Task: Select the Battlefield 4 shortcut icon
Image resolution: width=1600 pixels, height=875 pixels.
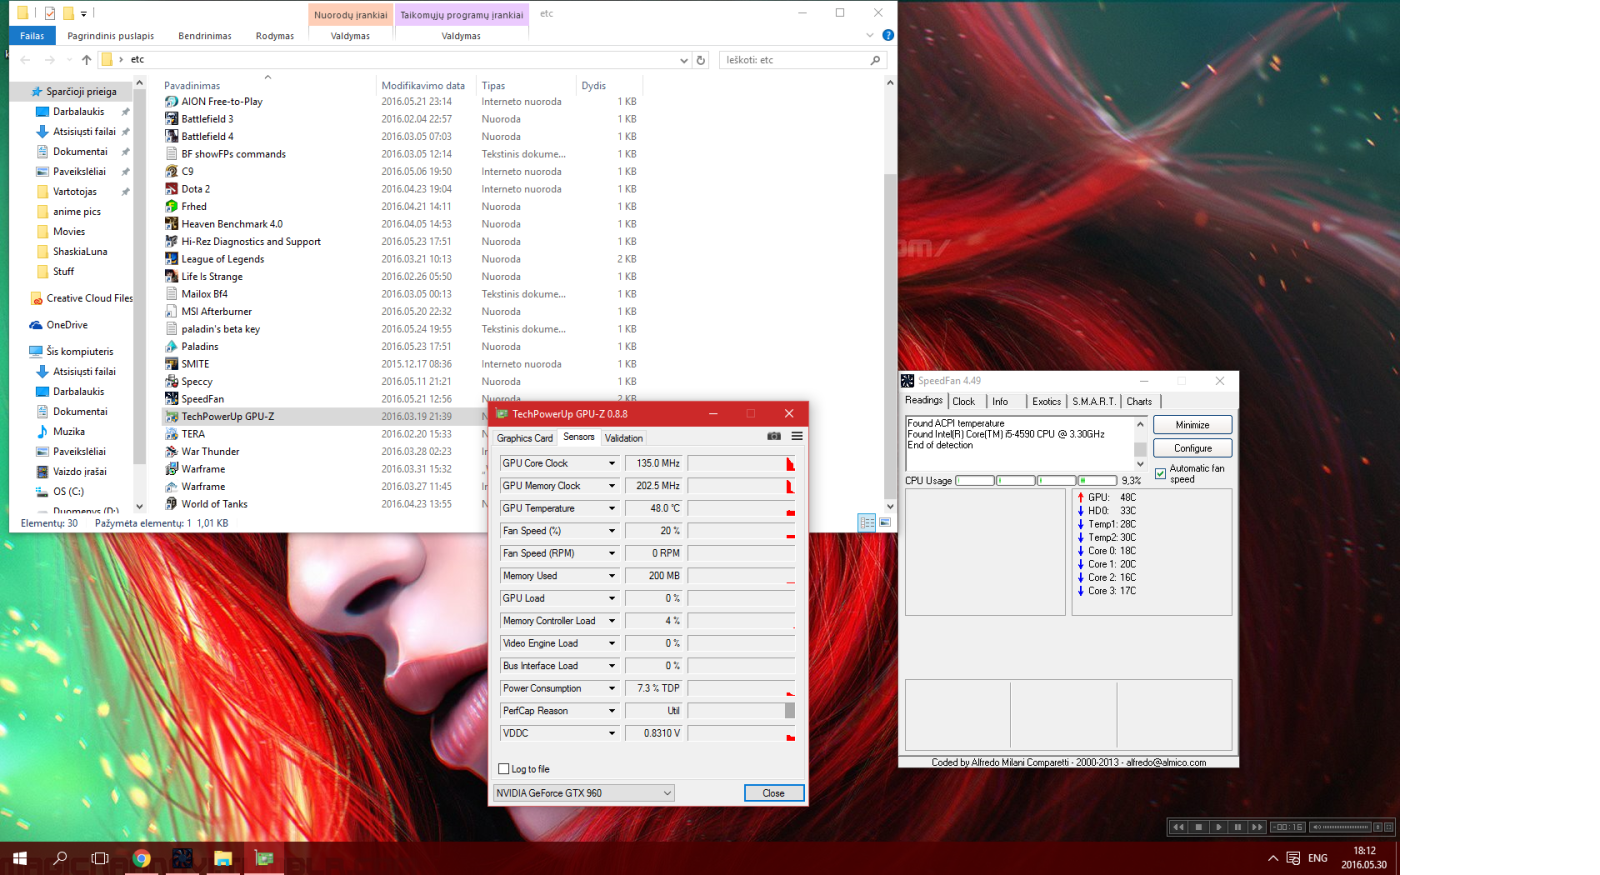Action: 172,136
